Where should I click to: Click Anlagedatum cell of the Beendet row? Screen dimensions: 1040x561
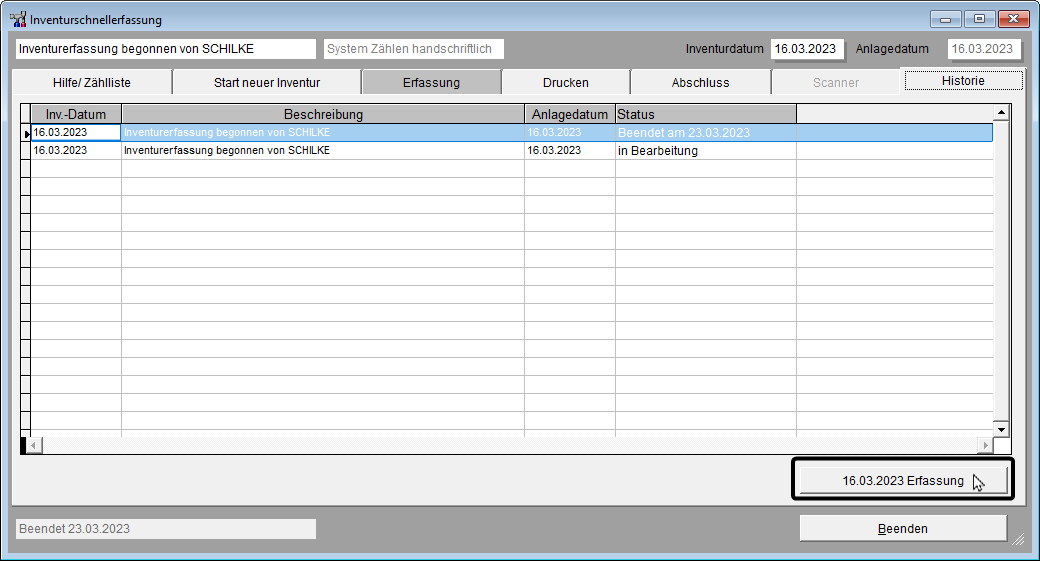570,133
